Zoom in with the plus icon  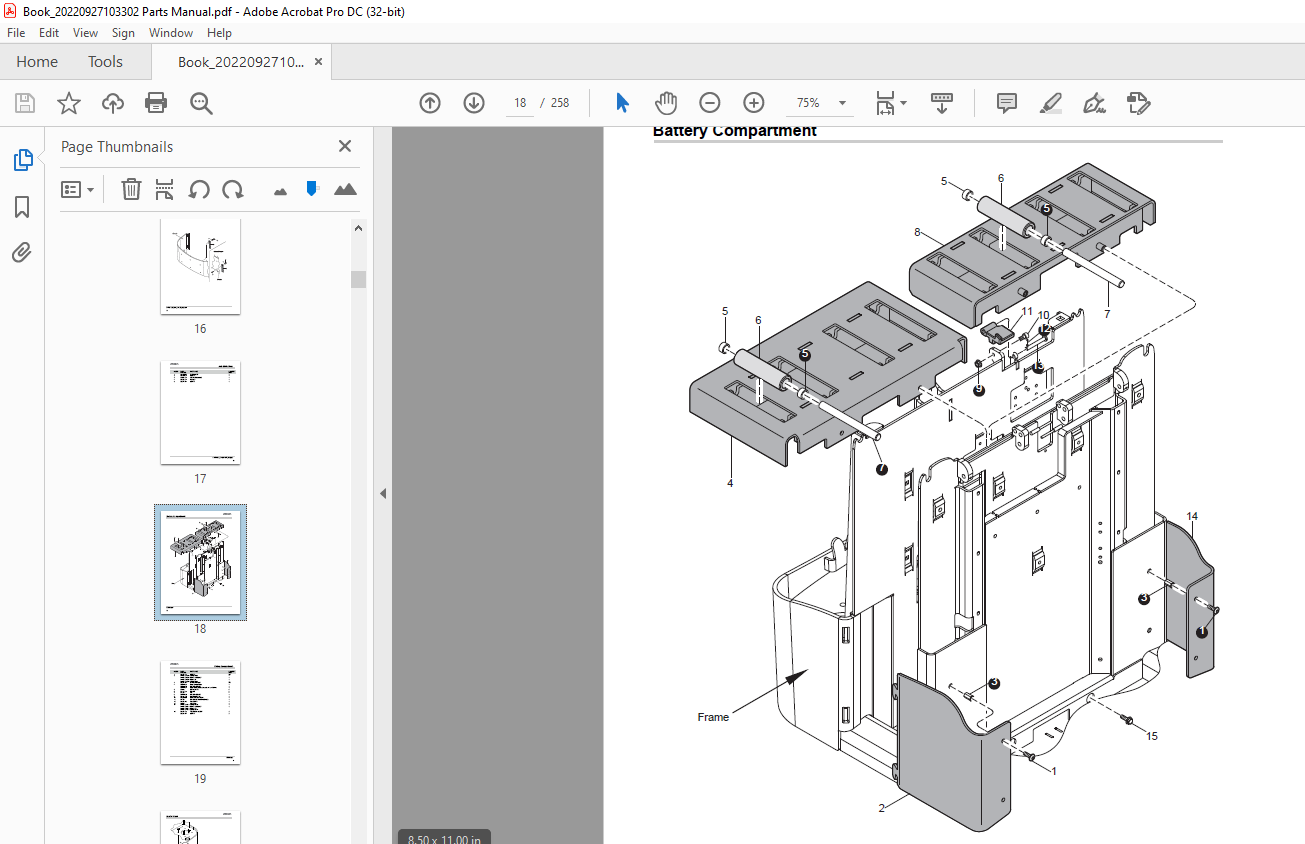pos(754,103)
